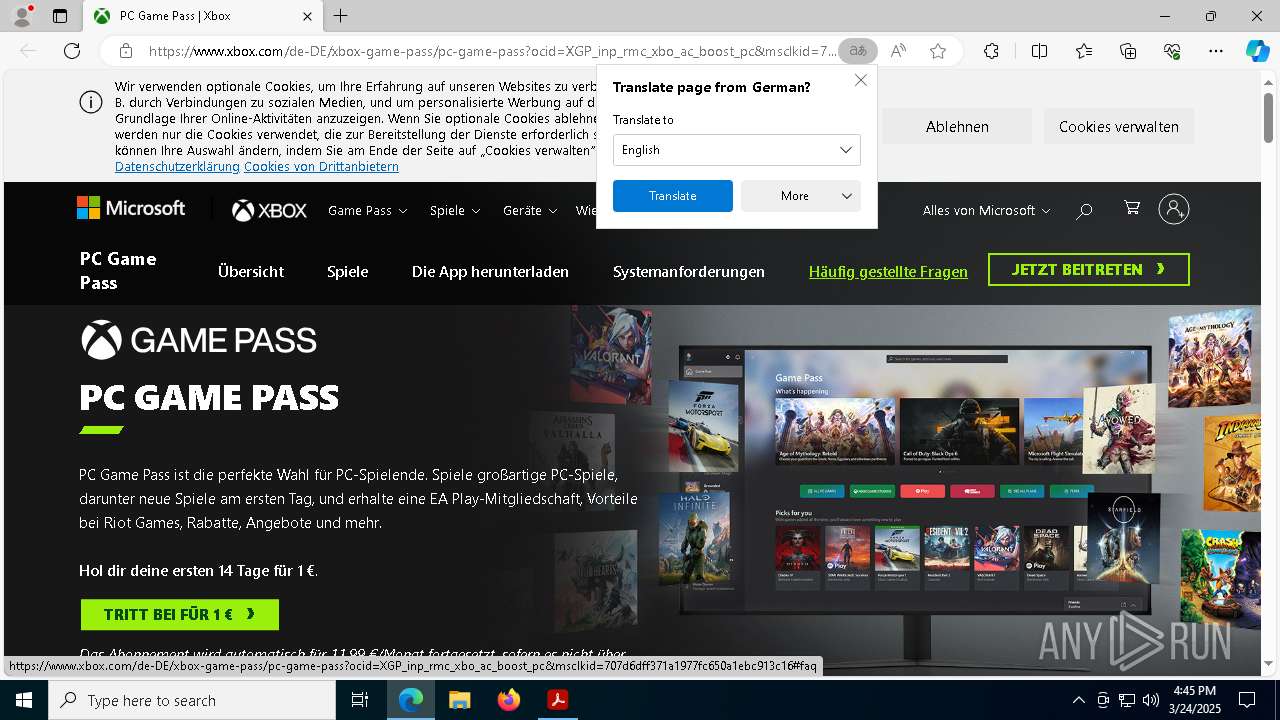Screen dimensions: 1280x720
Task: Open Cookies von Drittanbietern link
Action: pyautogui.click(x=321, y=167)
